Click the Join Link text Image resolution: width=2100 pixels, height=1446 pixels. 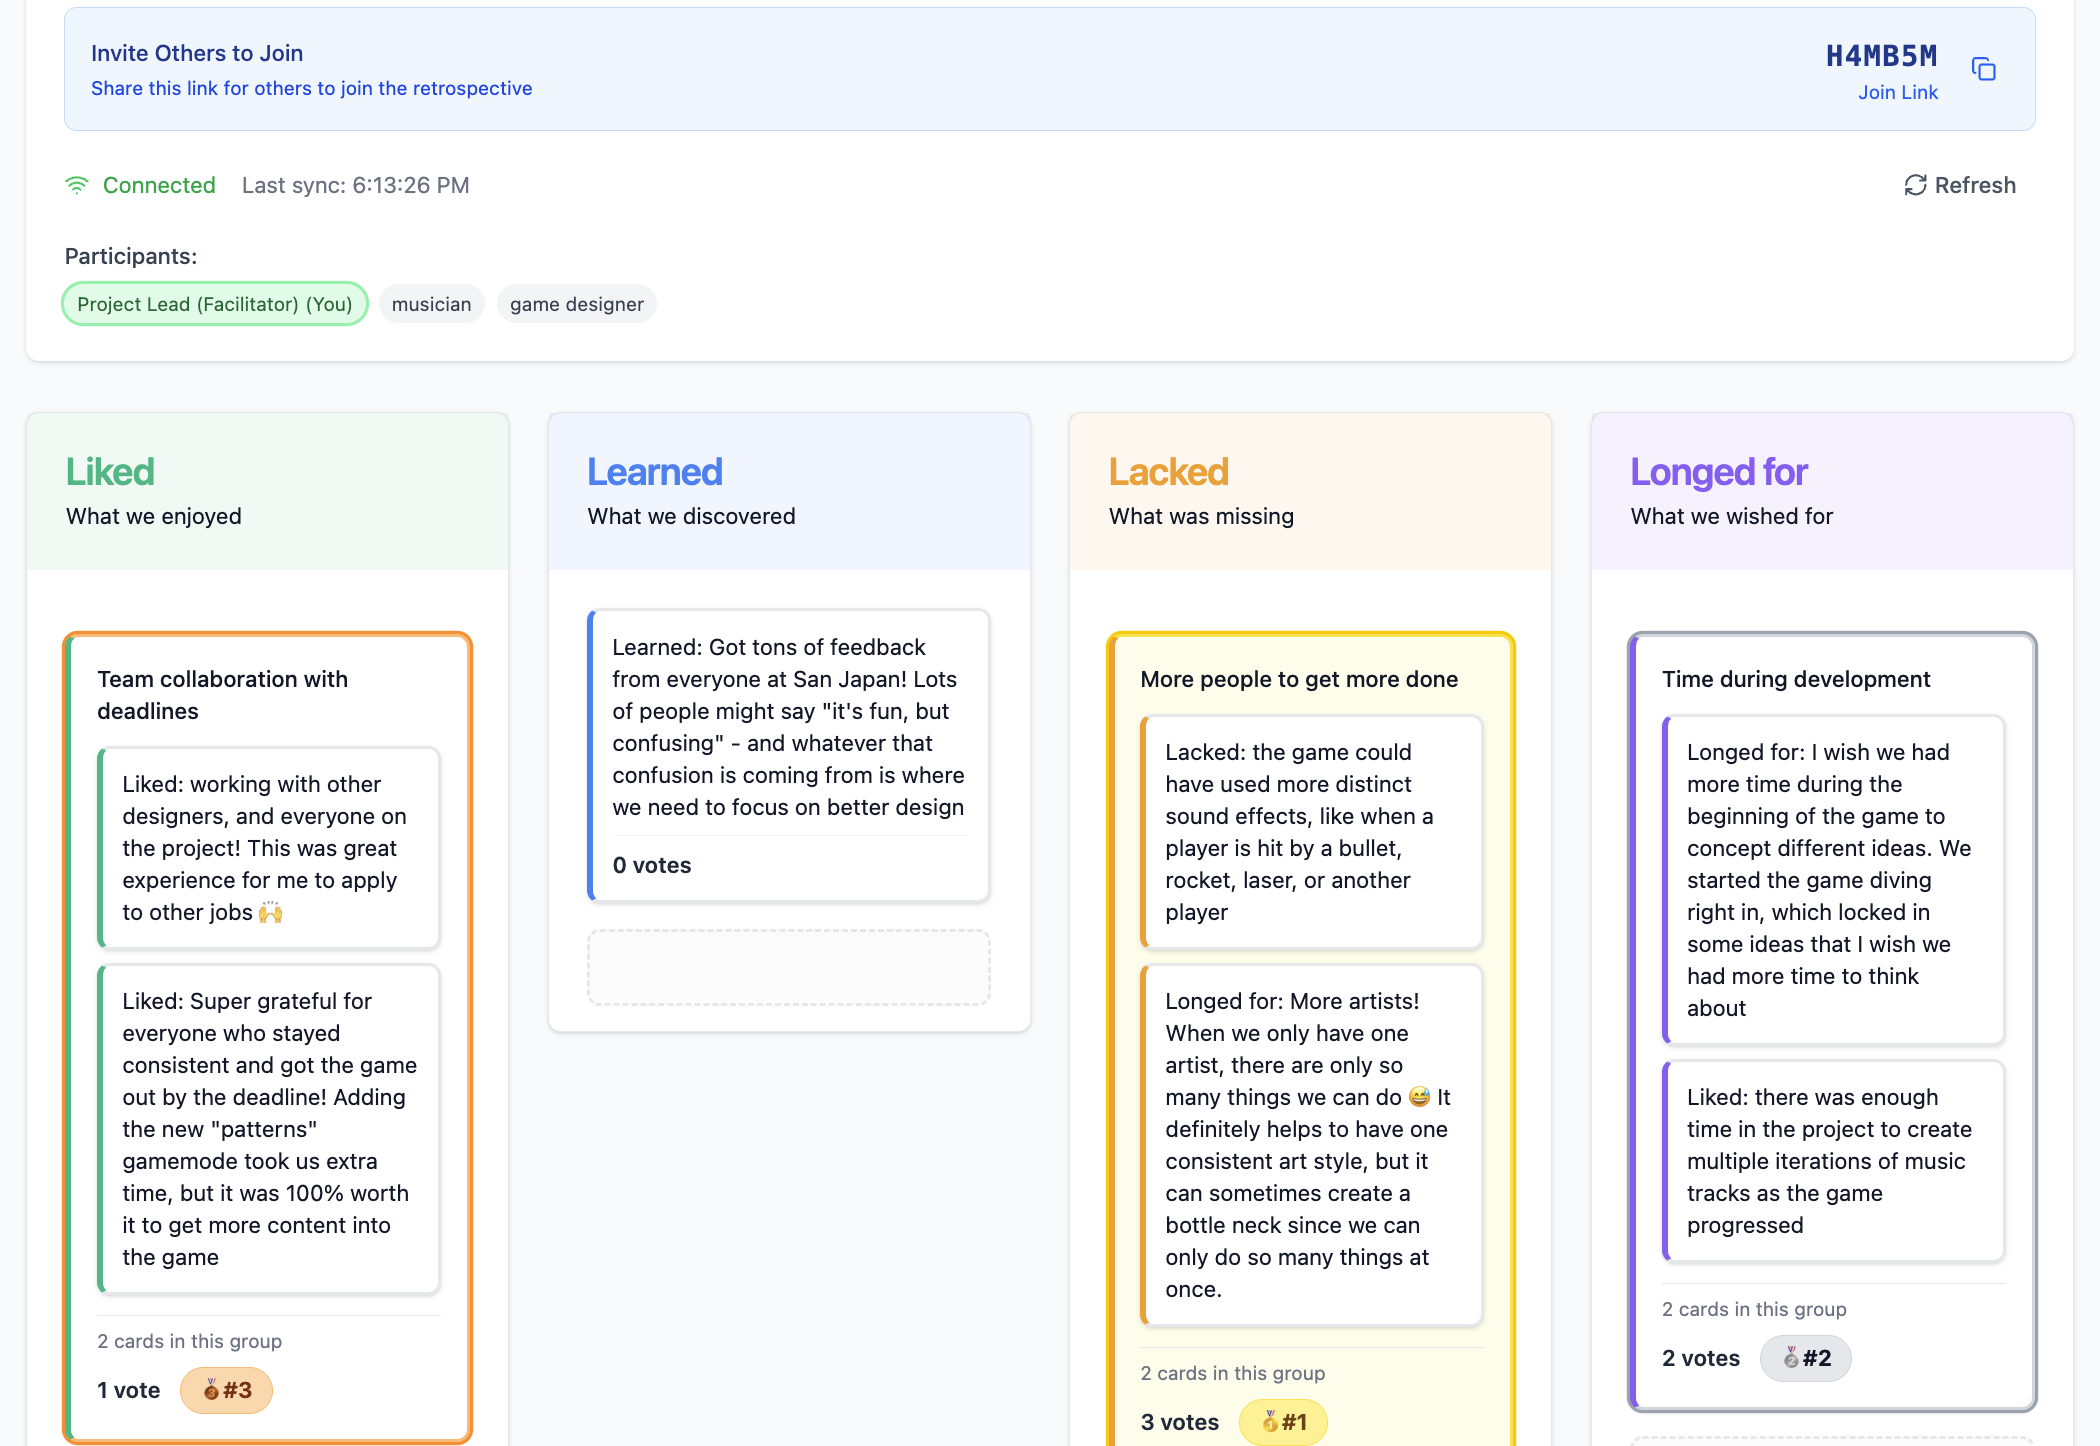[x=1897, y=92]
